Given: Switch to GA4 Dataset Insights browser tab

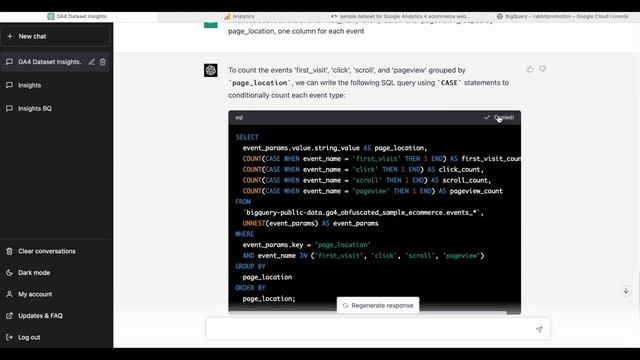Looking at the screenshot, I should coord(78,16).
